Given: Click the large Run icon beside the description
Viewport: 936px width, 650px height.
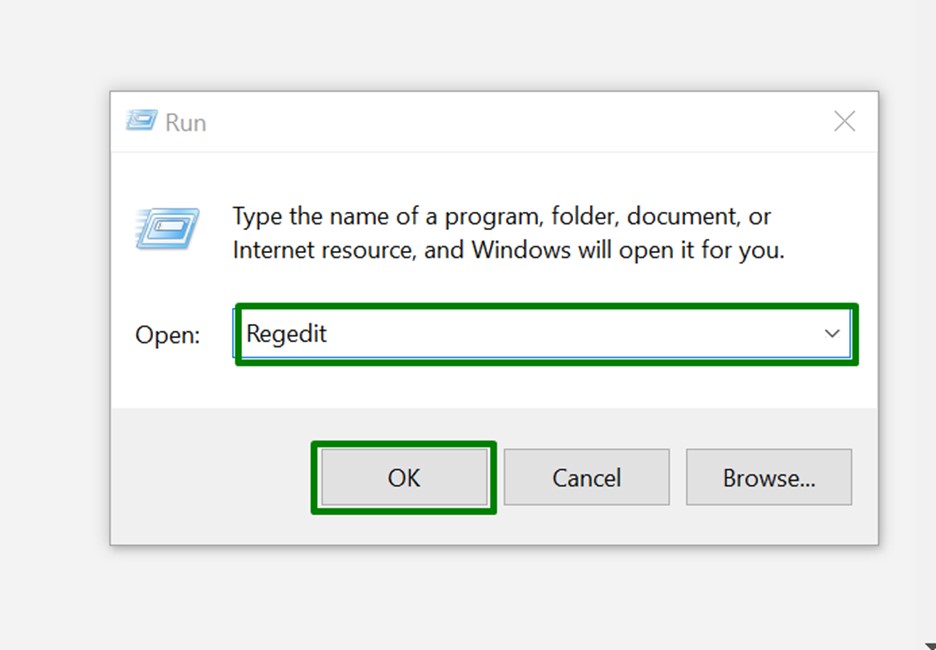Looking at the screenshot, I should [x=166, y=228].
